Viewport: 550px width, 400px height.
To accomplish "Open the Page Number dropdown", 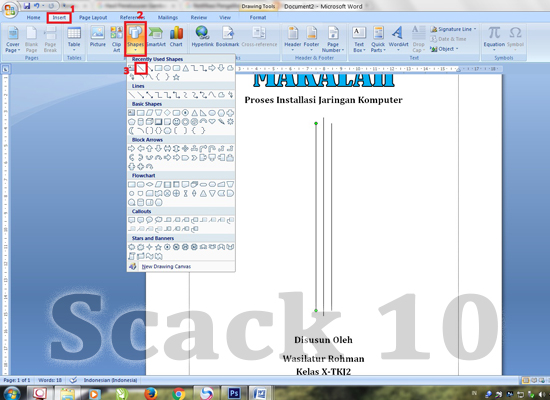I will pyautogui.click(x=333, y=39).
